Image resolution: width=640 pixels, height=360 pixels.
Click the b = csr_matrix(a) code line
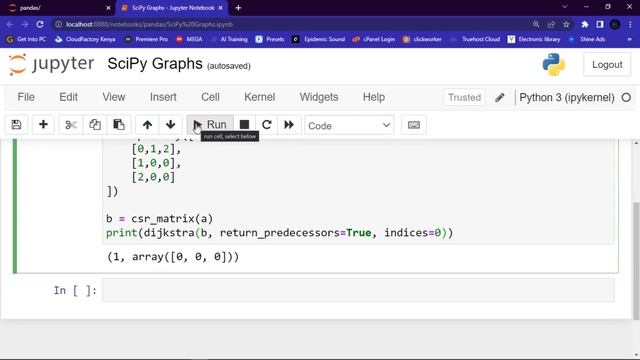point(159,219)
